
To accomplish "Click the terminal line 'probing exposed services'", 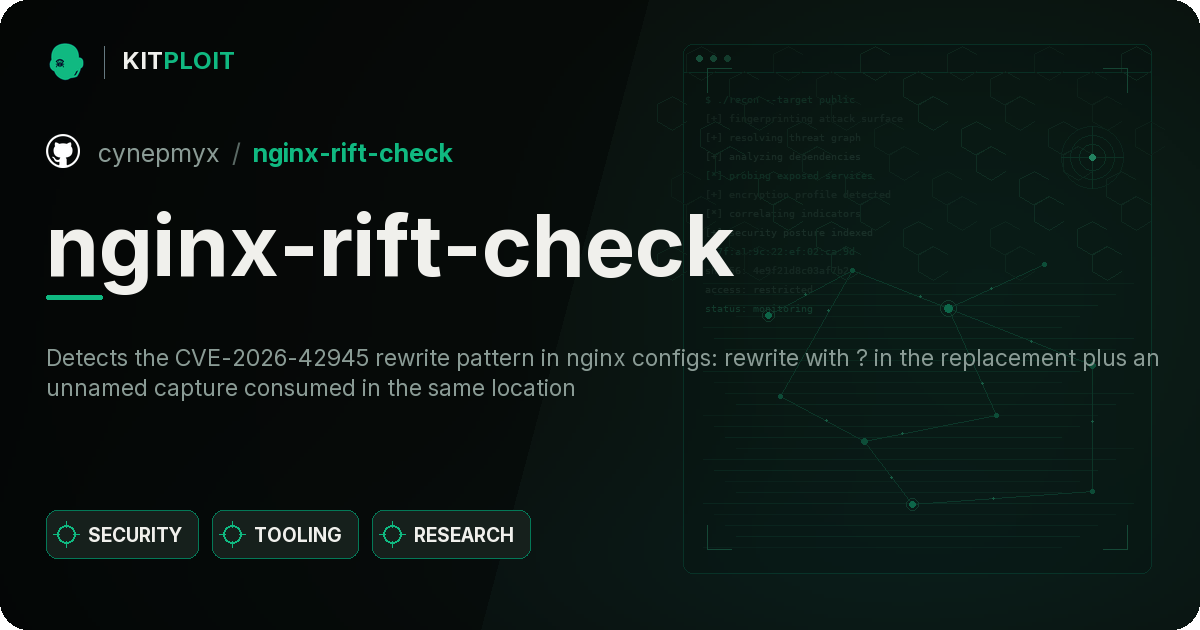I will [x=789, y=176].
